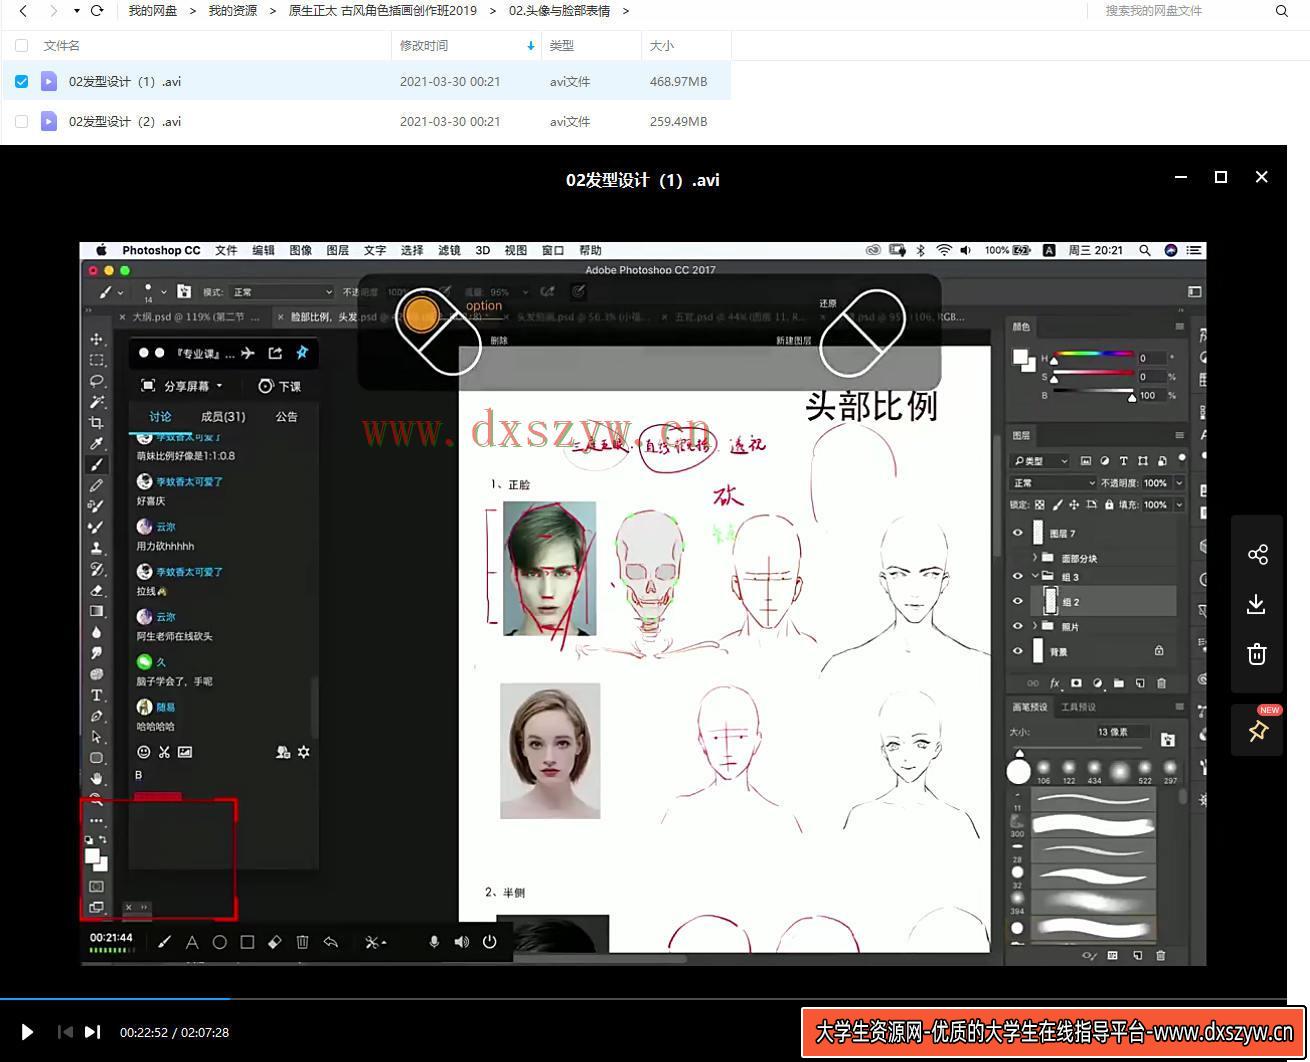Screen dimensions: 1310x1062
Task: Switch to the 工具预设 tab
Action: point(1078,707)
